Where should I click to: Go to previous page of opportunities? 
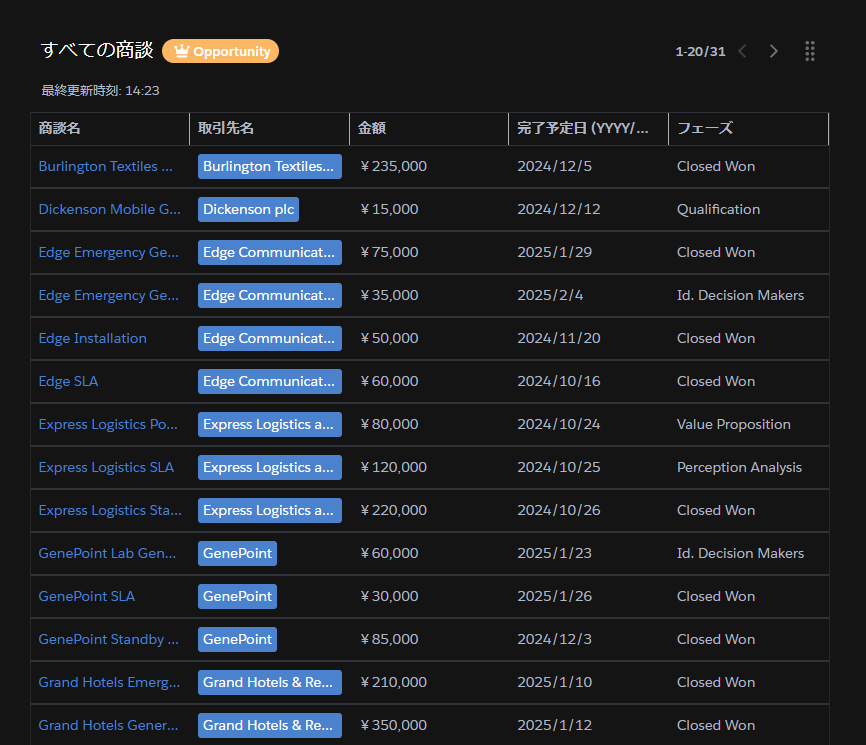click(742, 51)
